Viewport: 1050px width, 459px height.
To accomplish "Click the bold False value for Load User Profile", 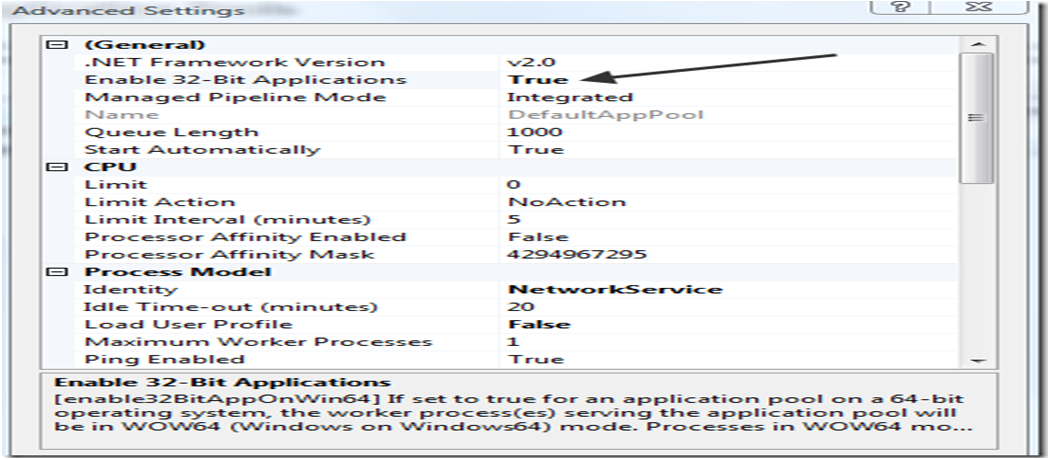I will coord(539,324).
